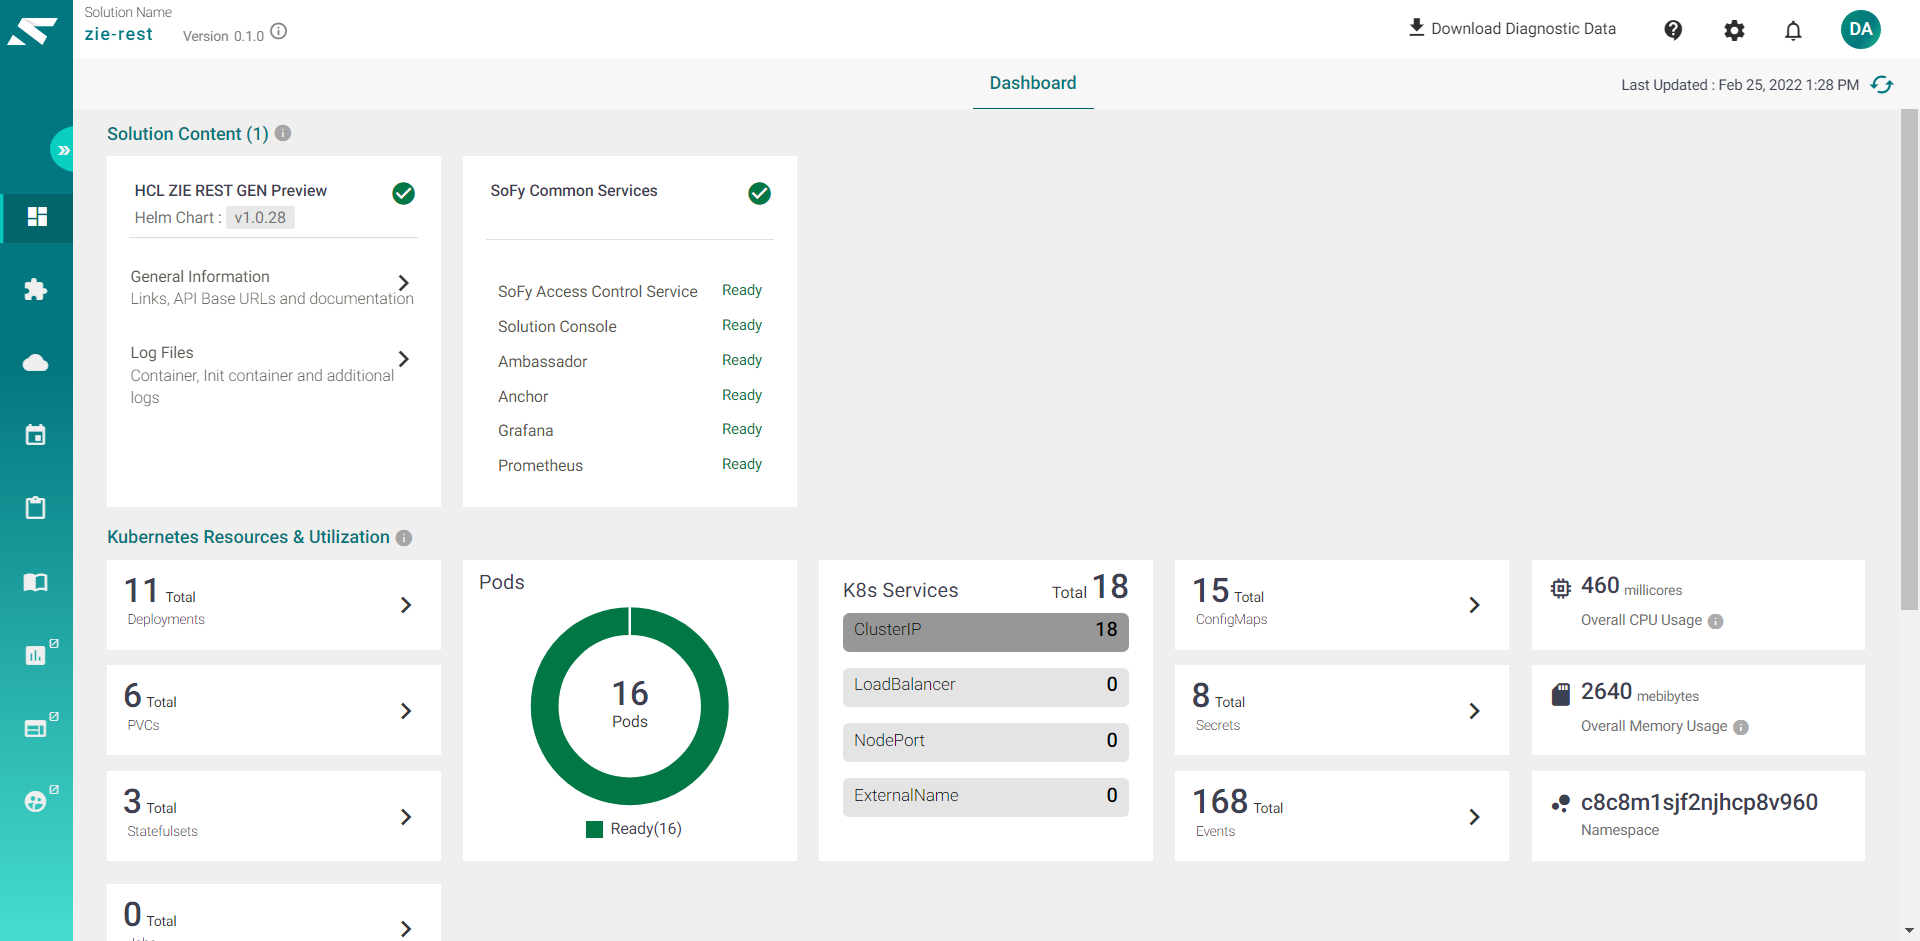The width and height of the screenshot is (1920, 941).
Task: Open the puzzle-piece sidebar icon
Action: (36, 290)
